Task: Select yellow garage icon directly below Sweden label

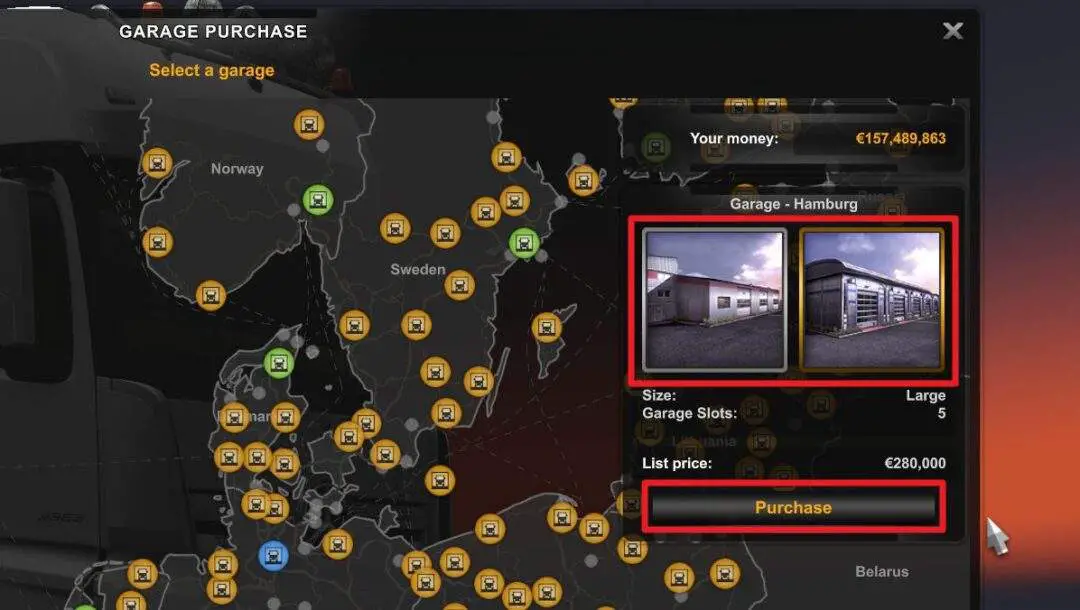Action: click(x=459, y=285)
